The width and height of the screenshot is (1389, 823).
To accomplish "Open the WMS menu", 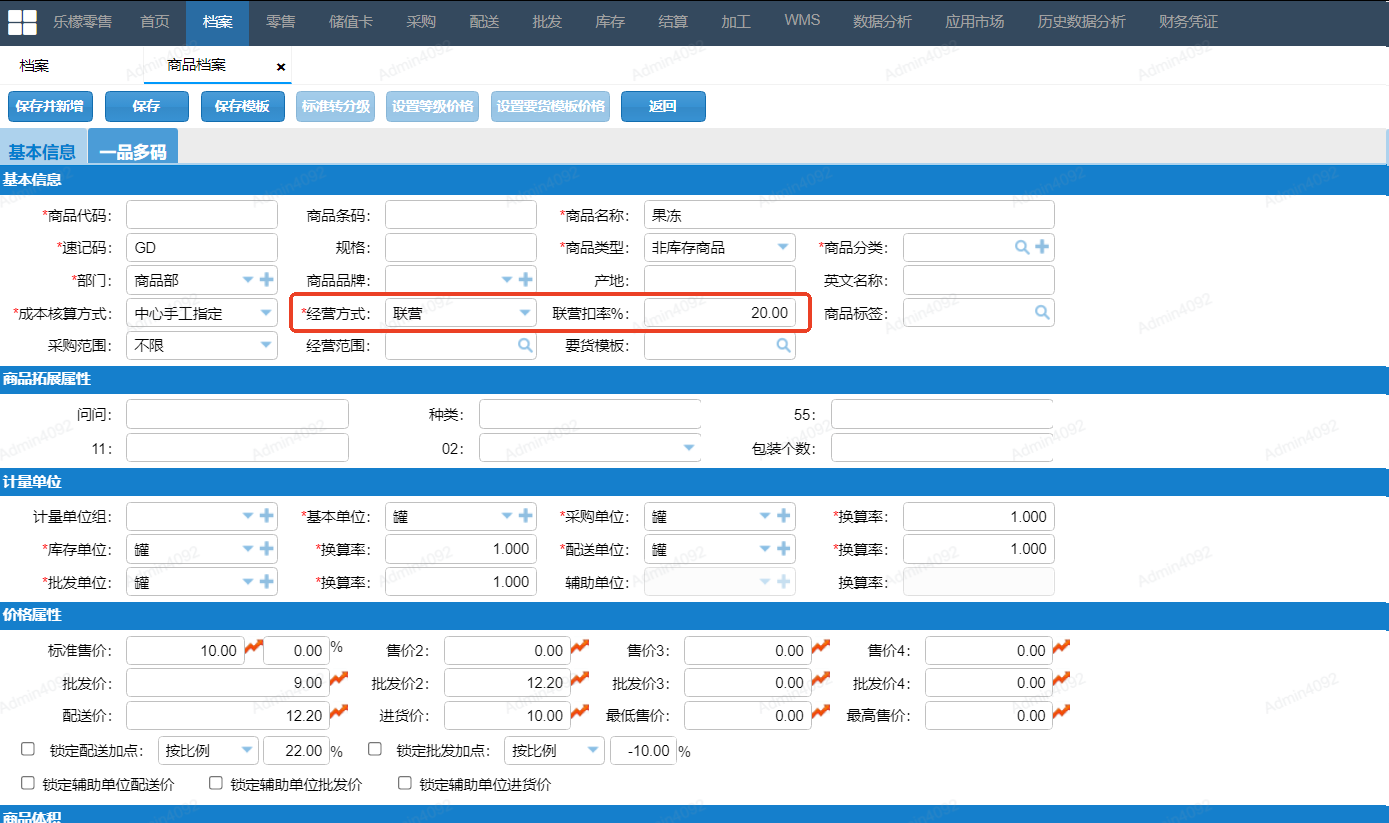I will (x=802, y=20).
